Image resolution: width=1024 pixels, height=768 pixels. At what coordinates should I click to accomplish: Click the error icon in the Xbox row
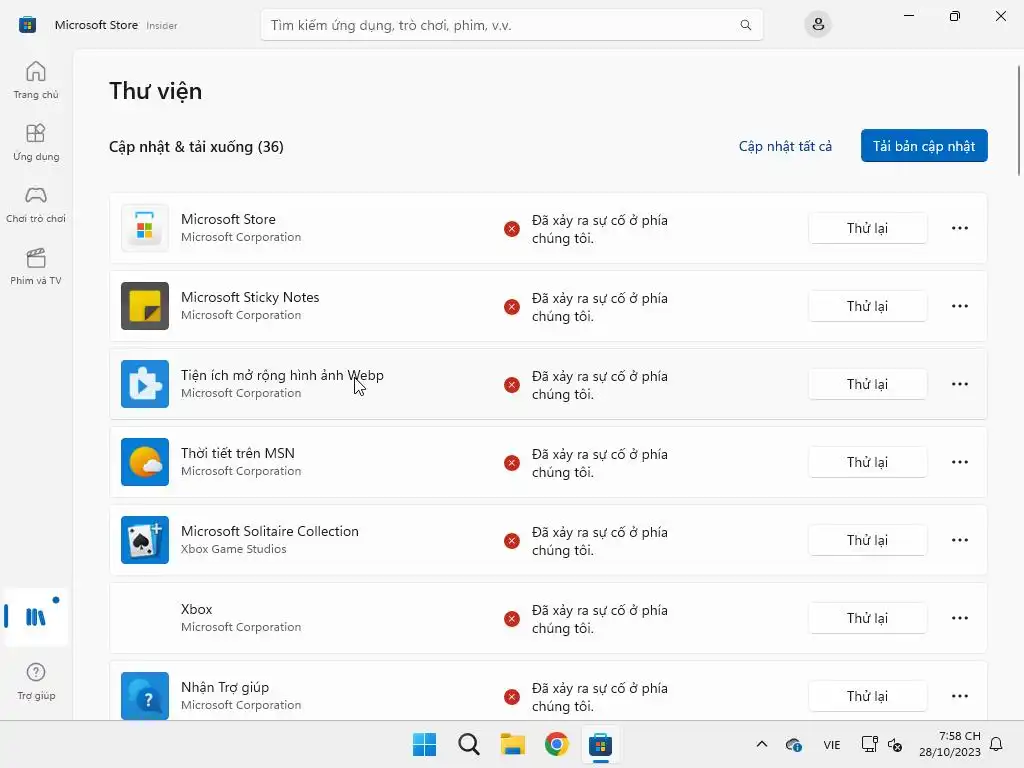(512, 619)
